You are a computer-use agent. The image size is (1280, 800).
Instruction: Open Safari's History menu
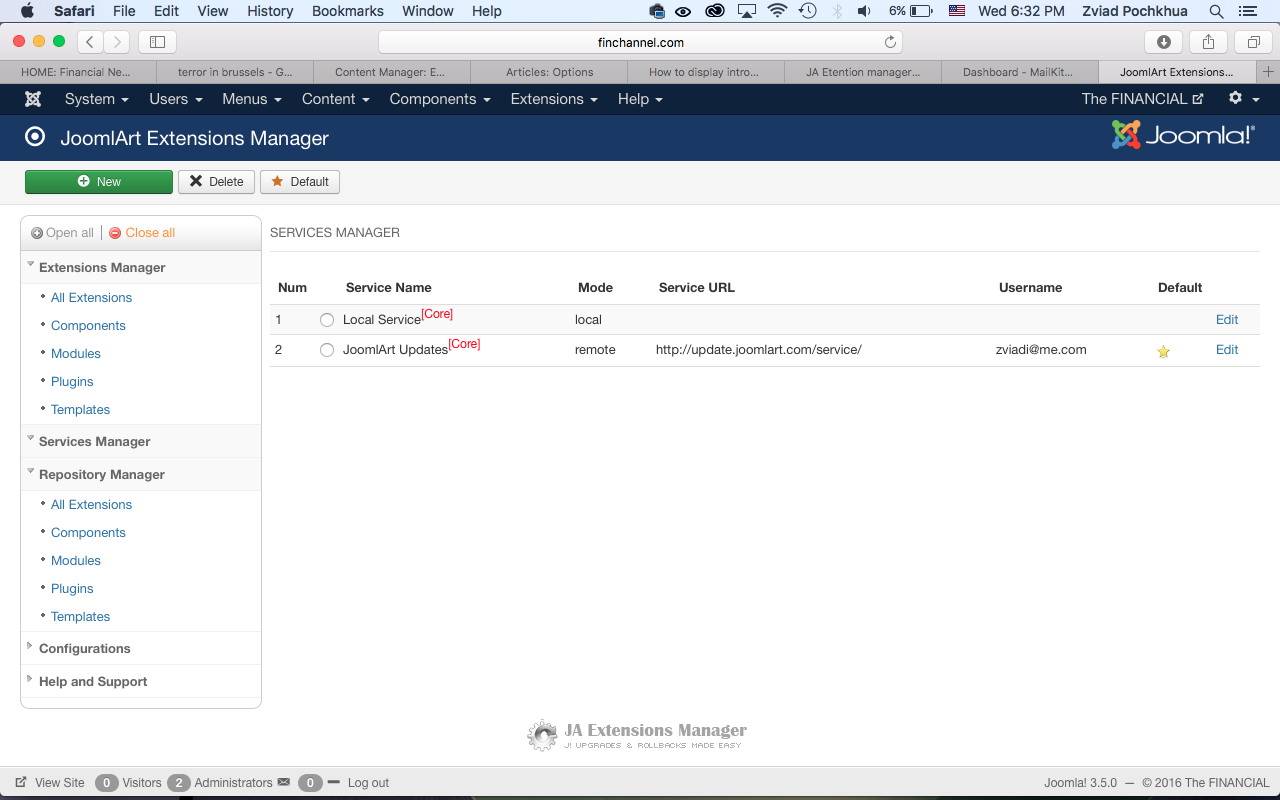pos(270,11)
